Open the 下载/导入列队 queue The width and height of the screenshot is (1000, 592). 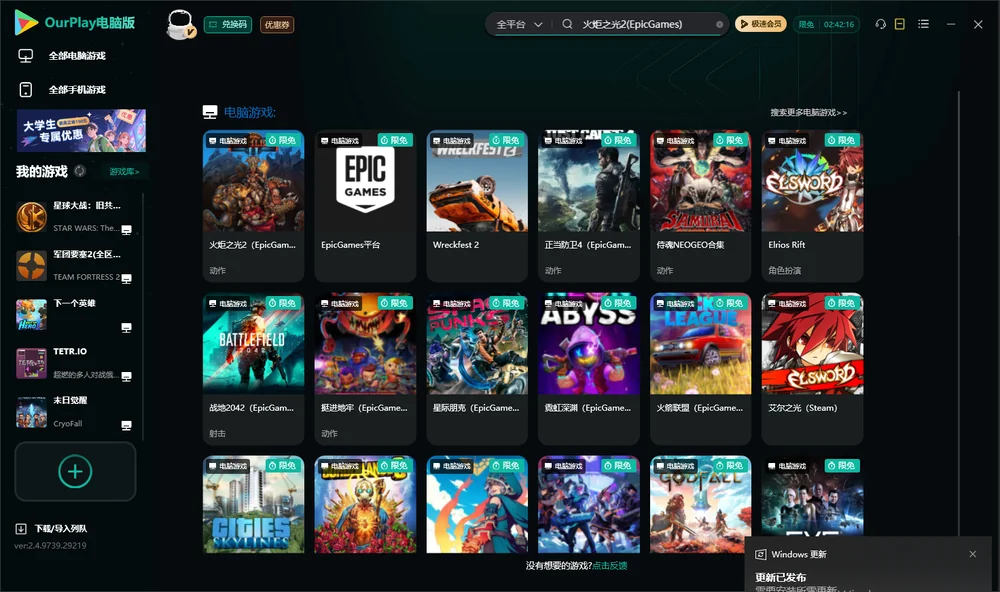[x=61, y=529]
